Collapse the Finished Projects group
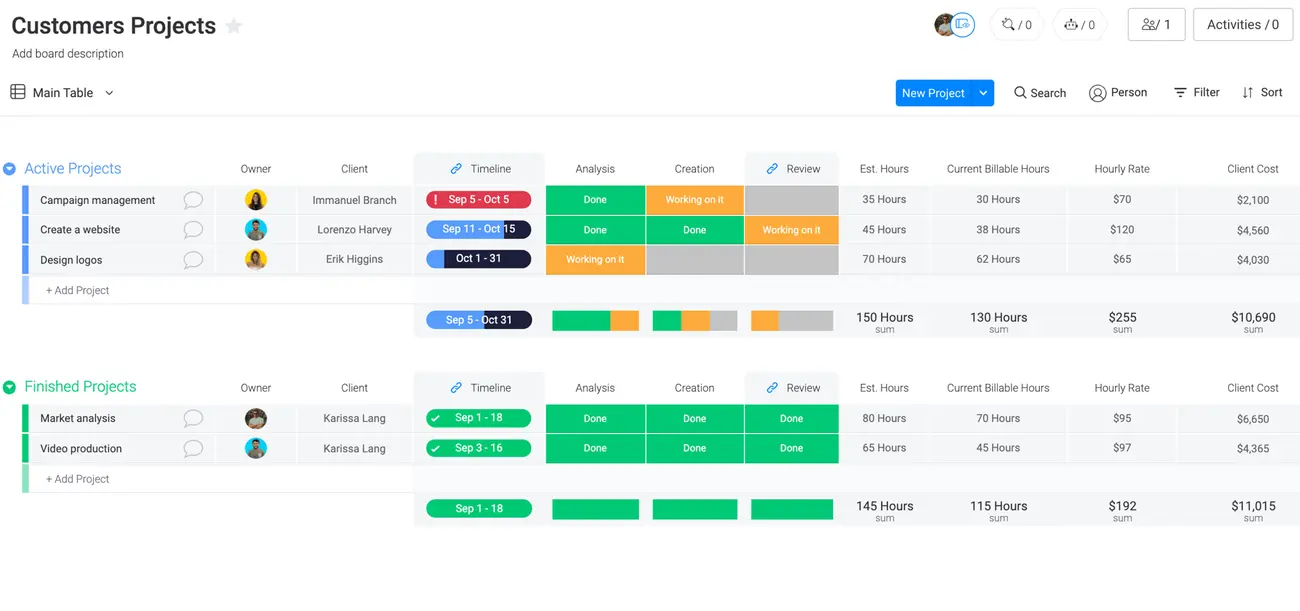The width and height of the screenshot is (1300, 611). coord(10,387)
